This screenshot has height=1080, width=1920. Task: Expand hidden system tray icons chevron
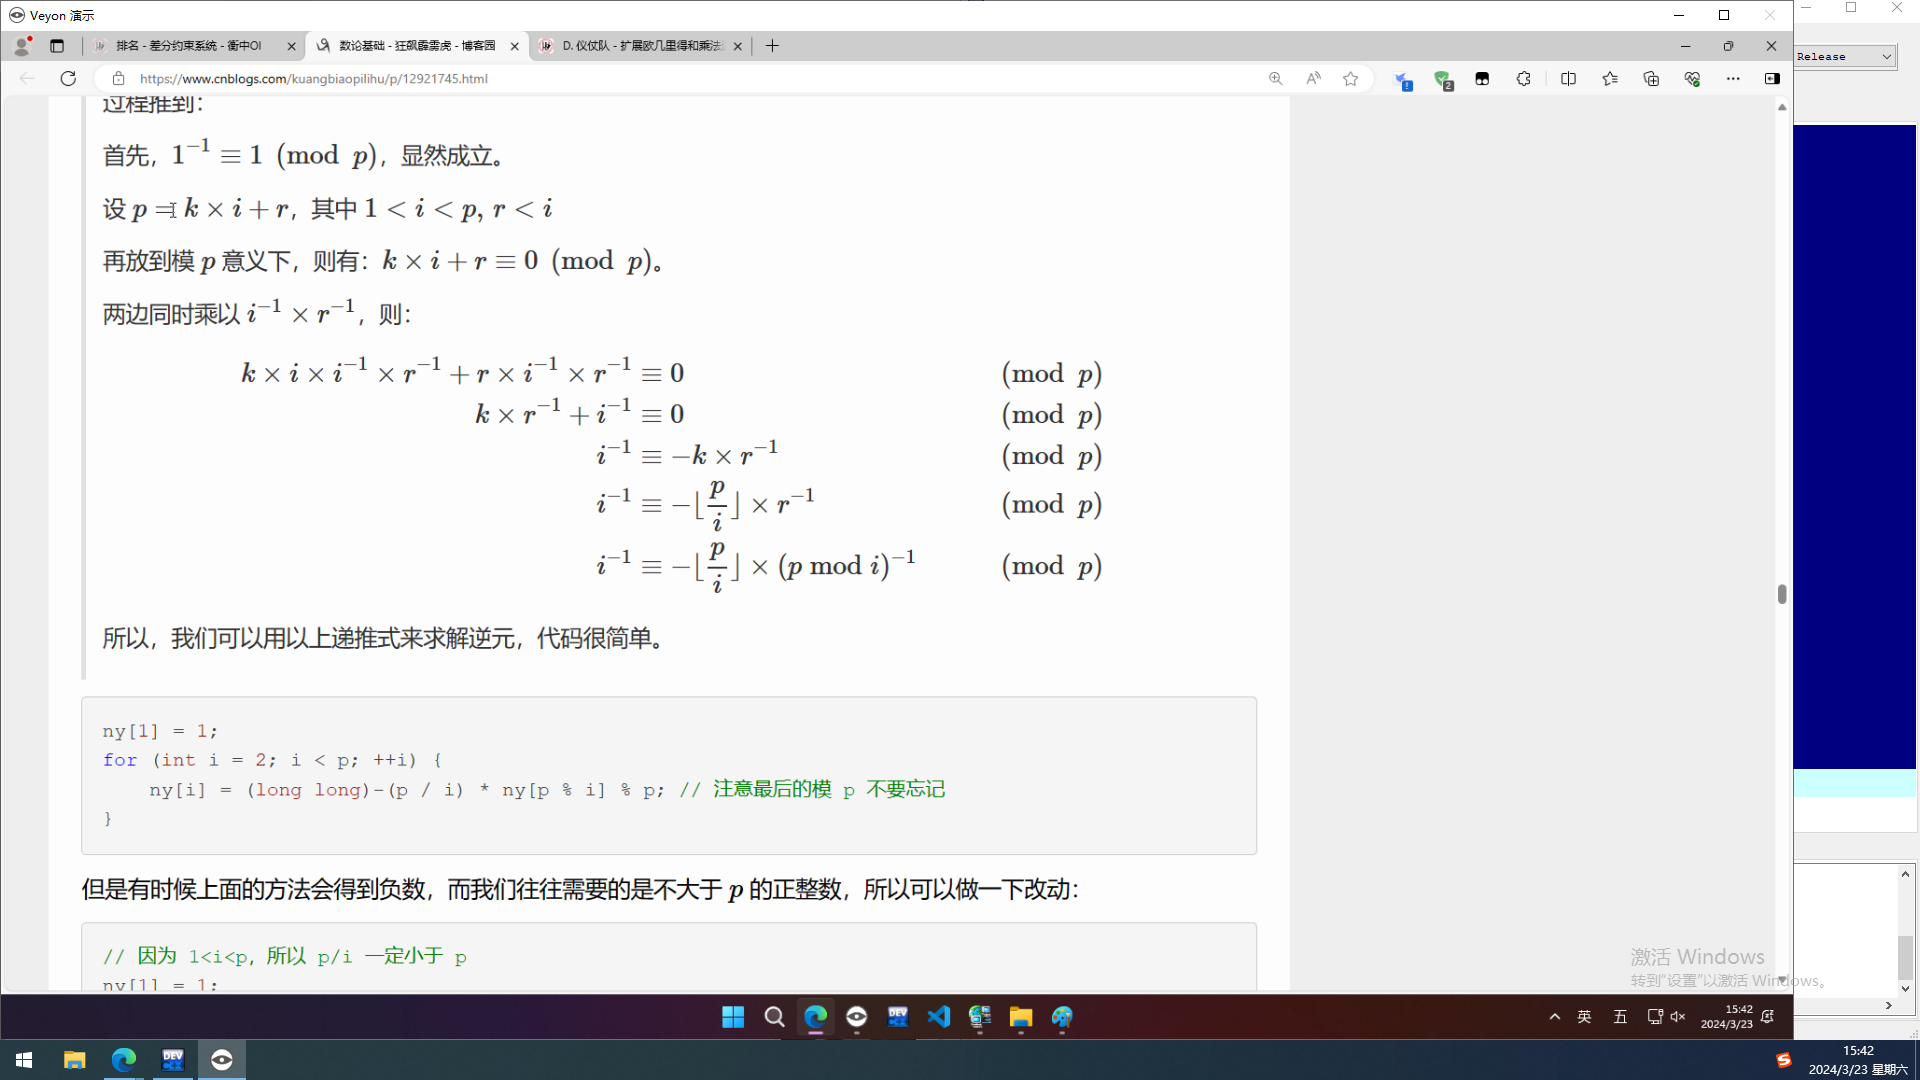click(x=1554, y=1017)
